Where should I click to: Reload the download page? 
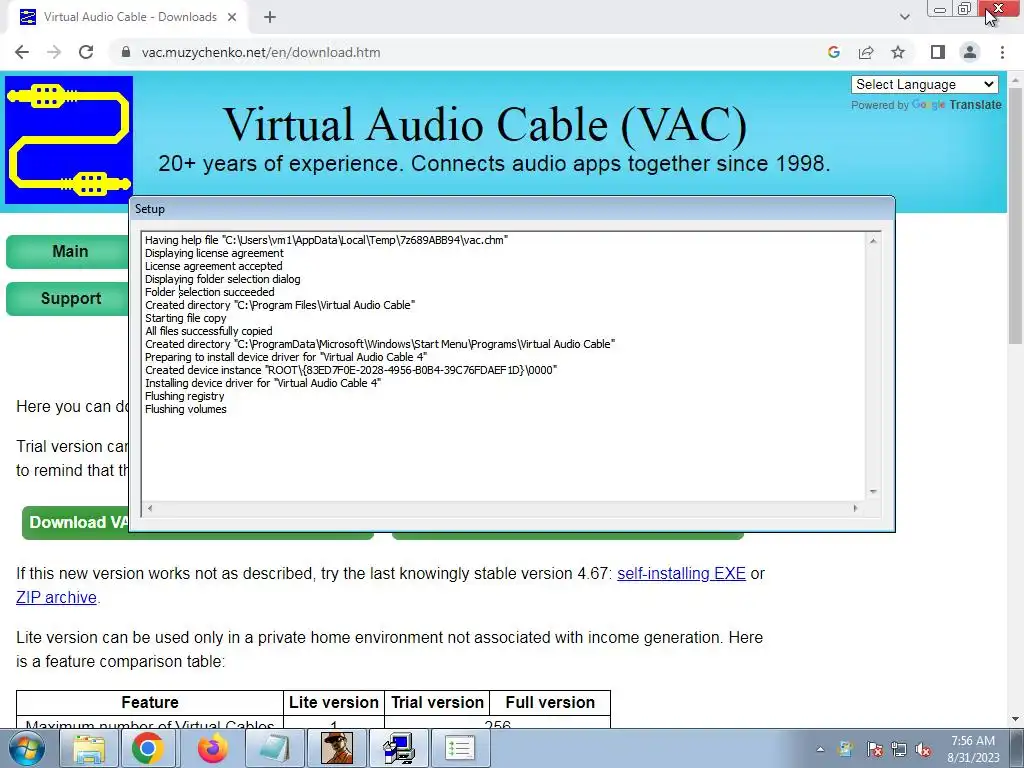tap(86, 52)
